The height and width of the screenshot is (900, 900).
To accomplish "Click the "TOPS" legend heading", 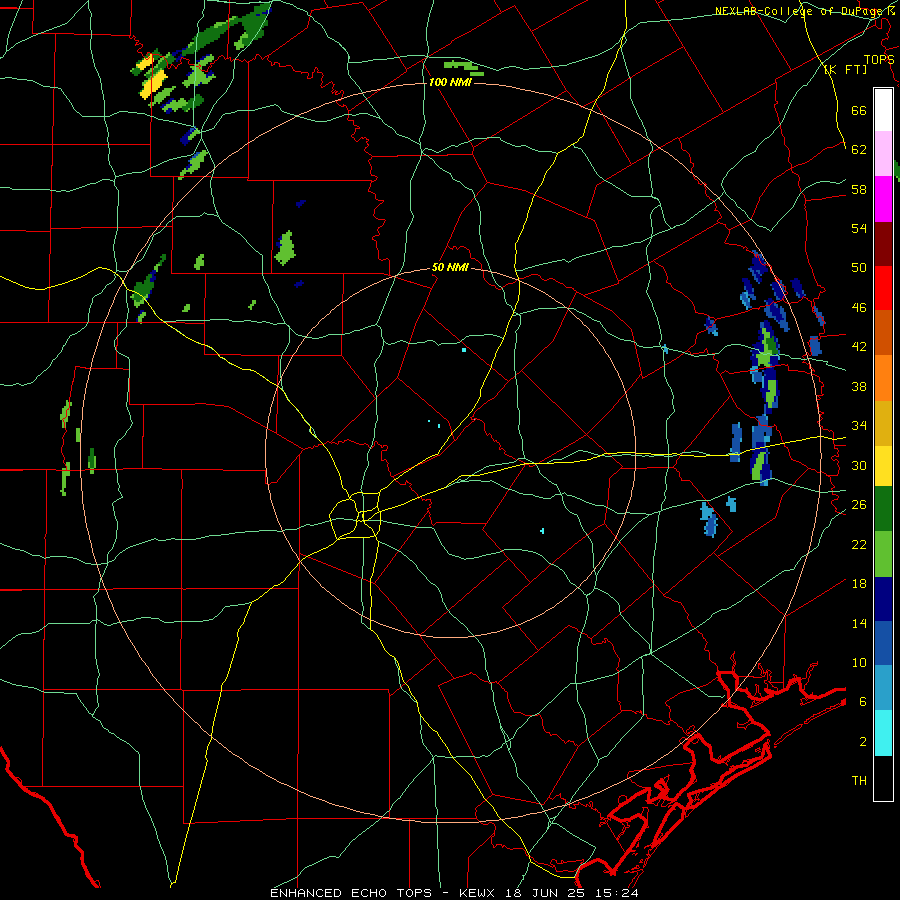I will (x=879, y=60).
